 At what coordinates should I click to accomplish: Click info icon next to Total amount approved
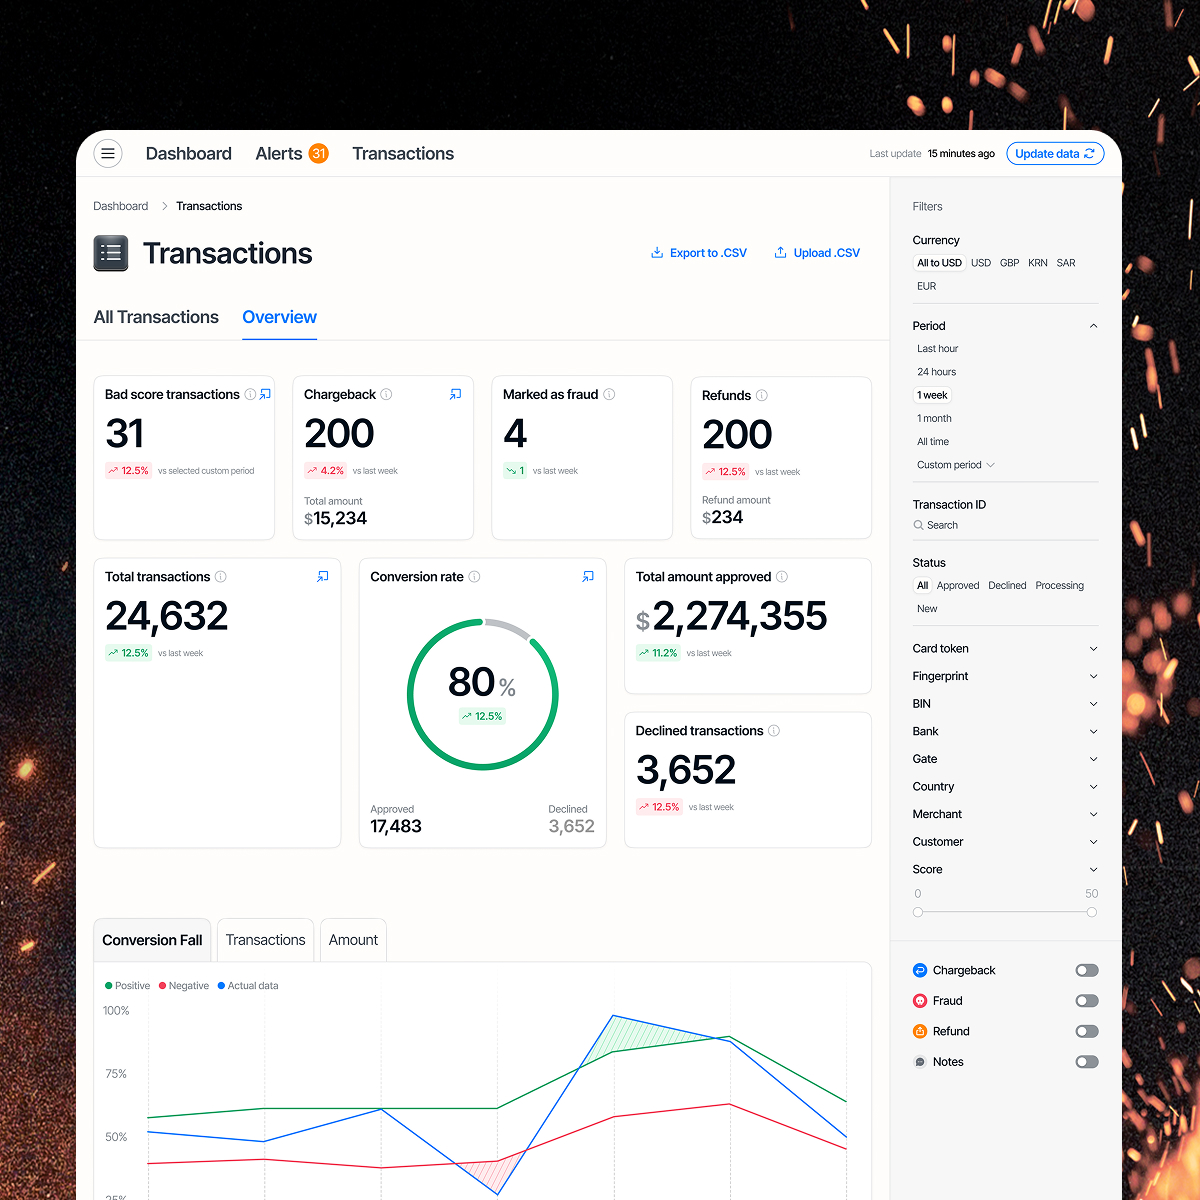(x=782, y=576)
